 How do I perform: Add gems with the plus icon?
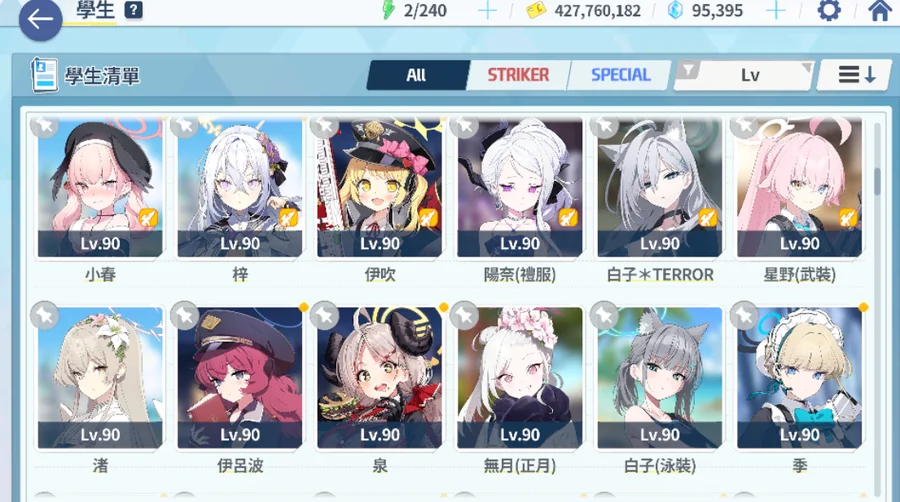776,10
